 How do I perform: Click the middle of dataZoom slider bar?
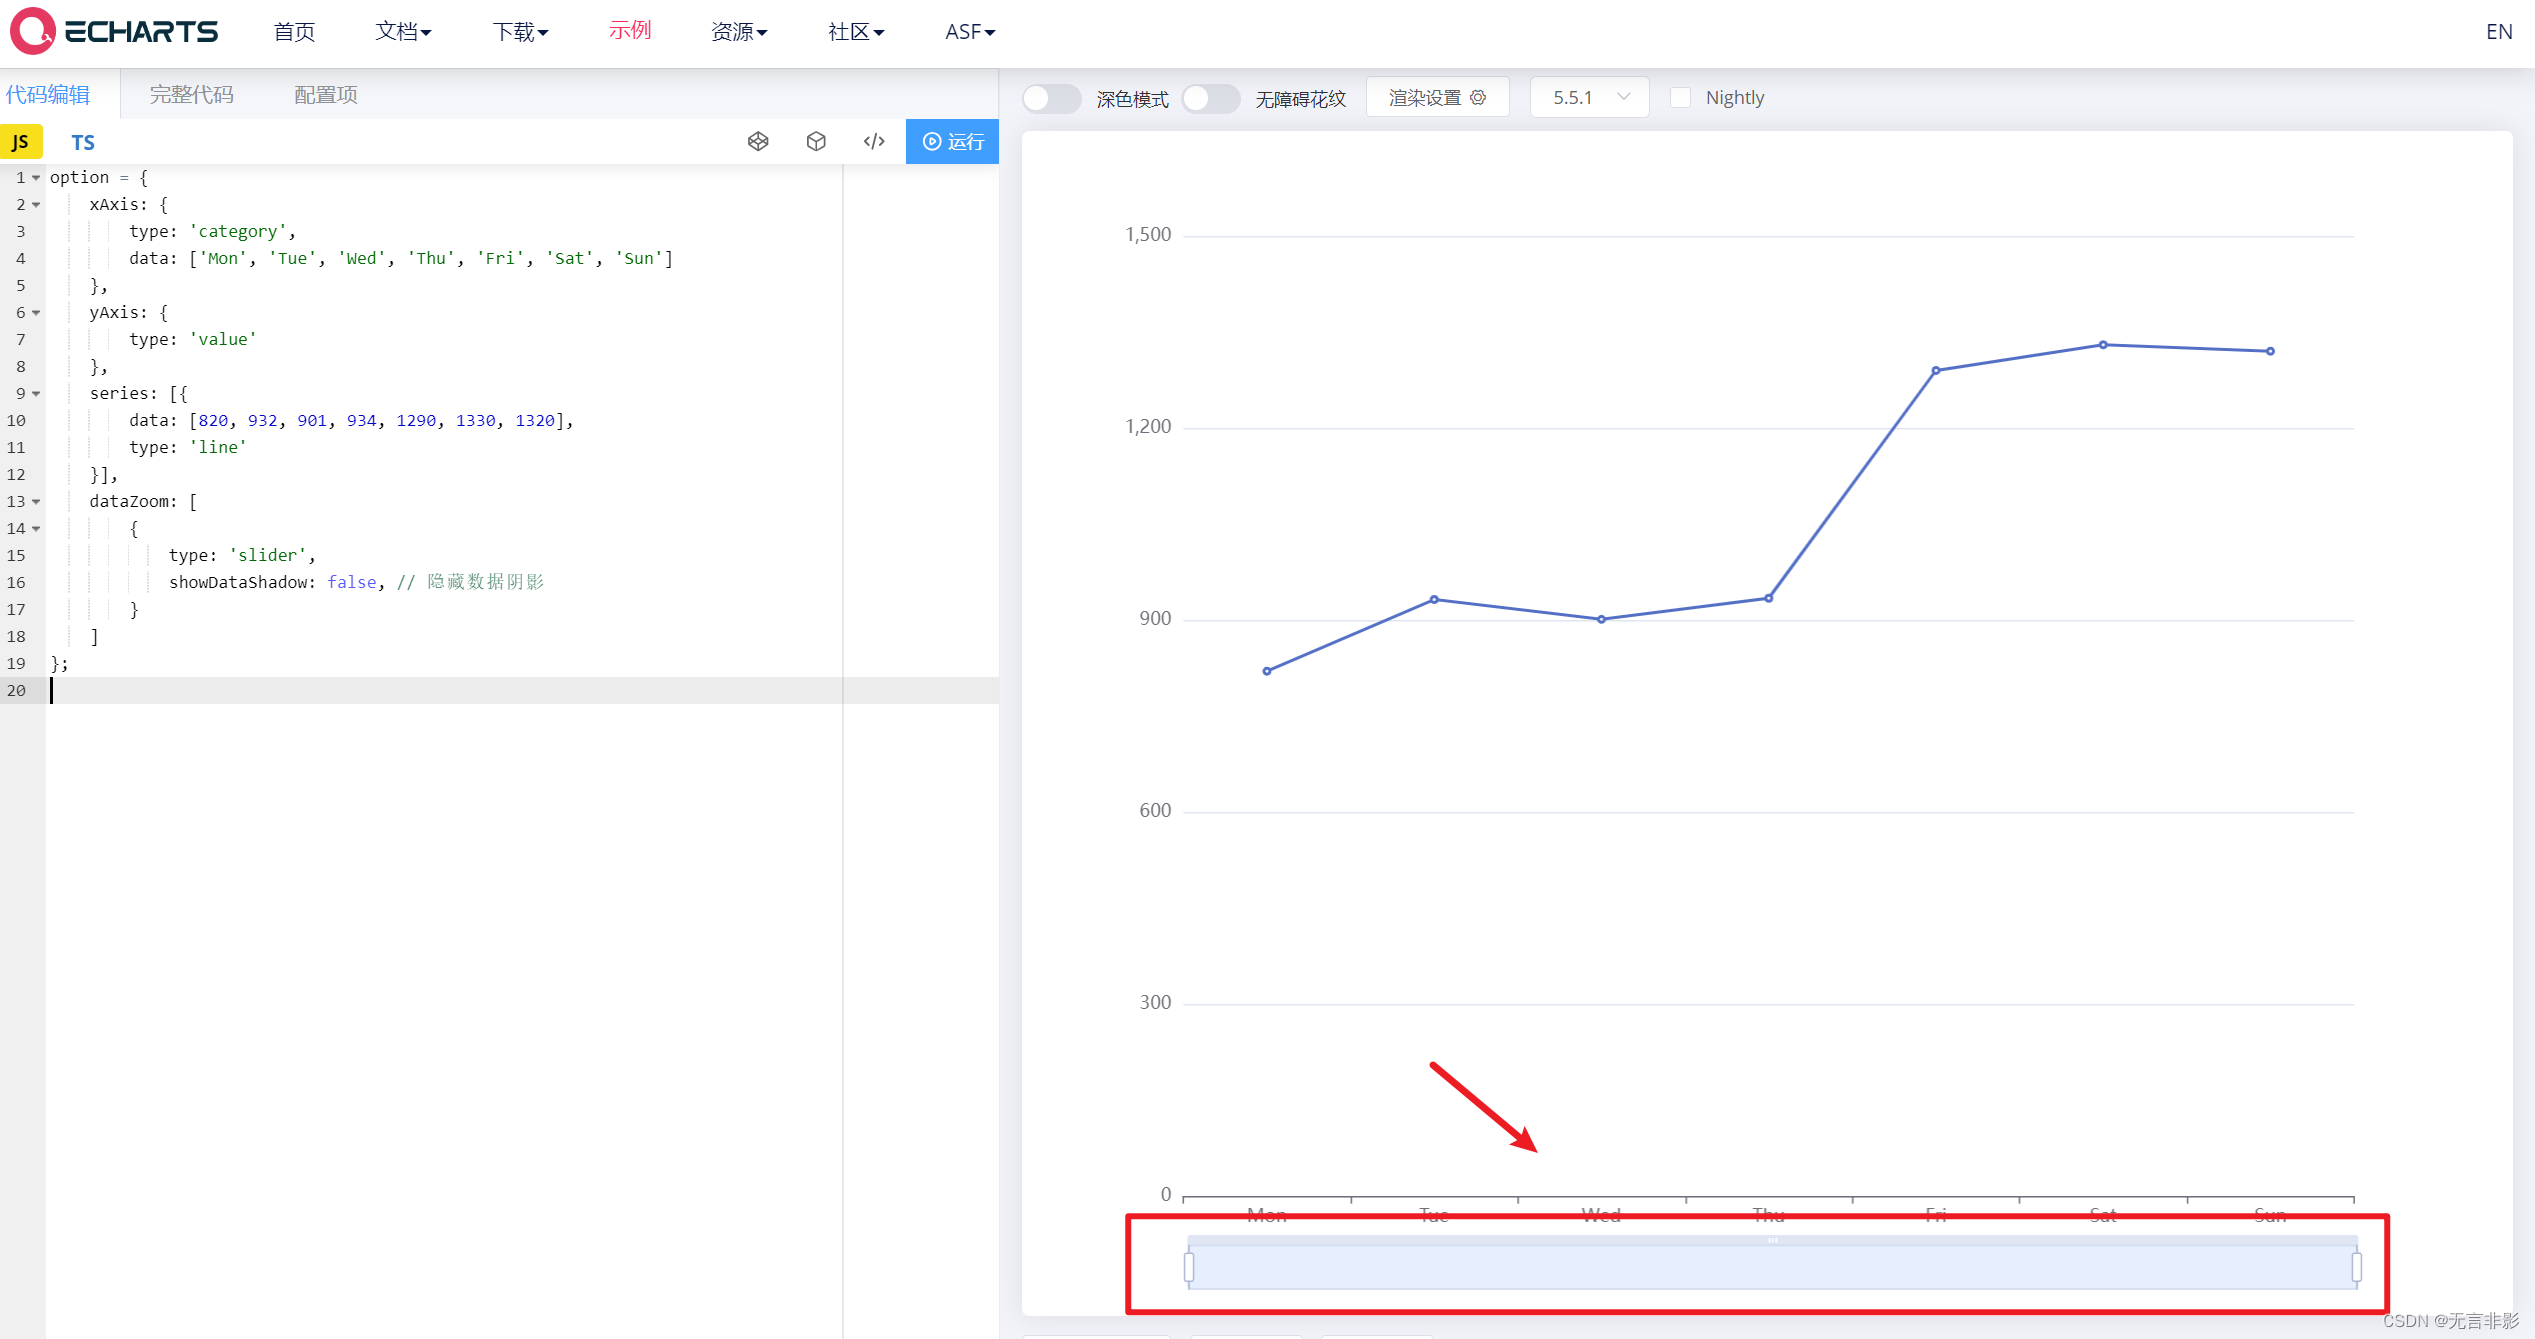point(1772,1268)
